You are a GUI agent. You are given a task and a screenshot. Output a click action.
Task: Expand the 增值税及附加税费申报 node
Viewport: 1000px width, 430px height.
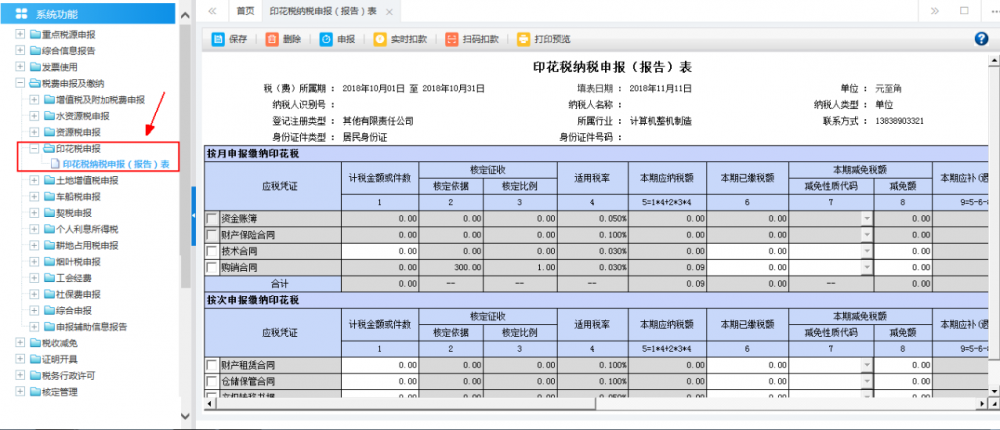[34, 100]
